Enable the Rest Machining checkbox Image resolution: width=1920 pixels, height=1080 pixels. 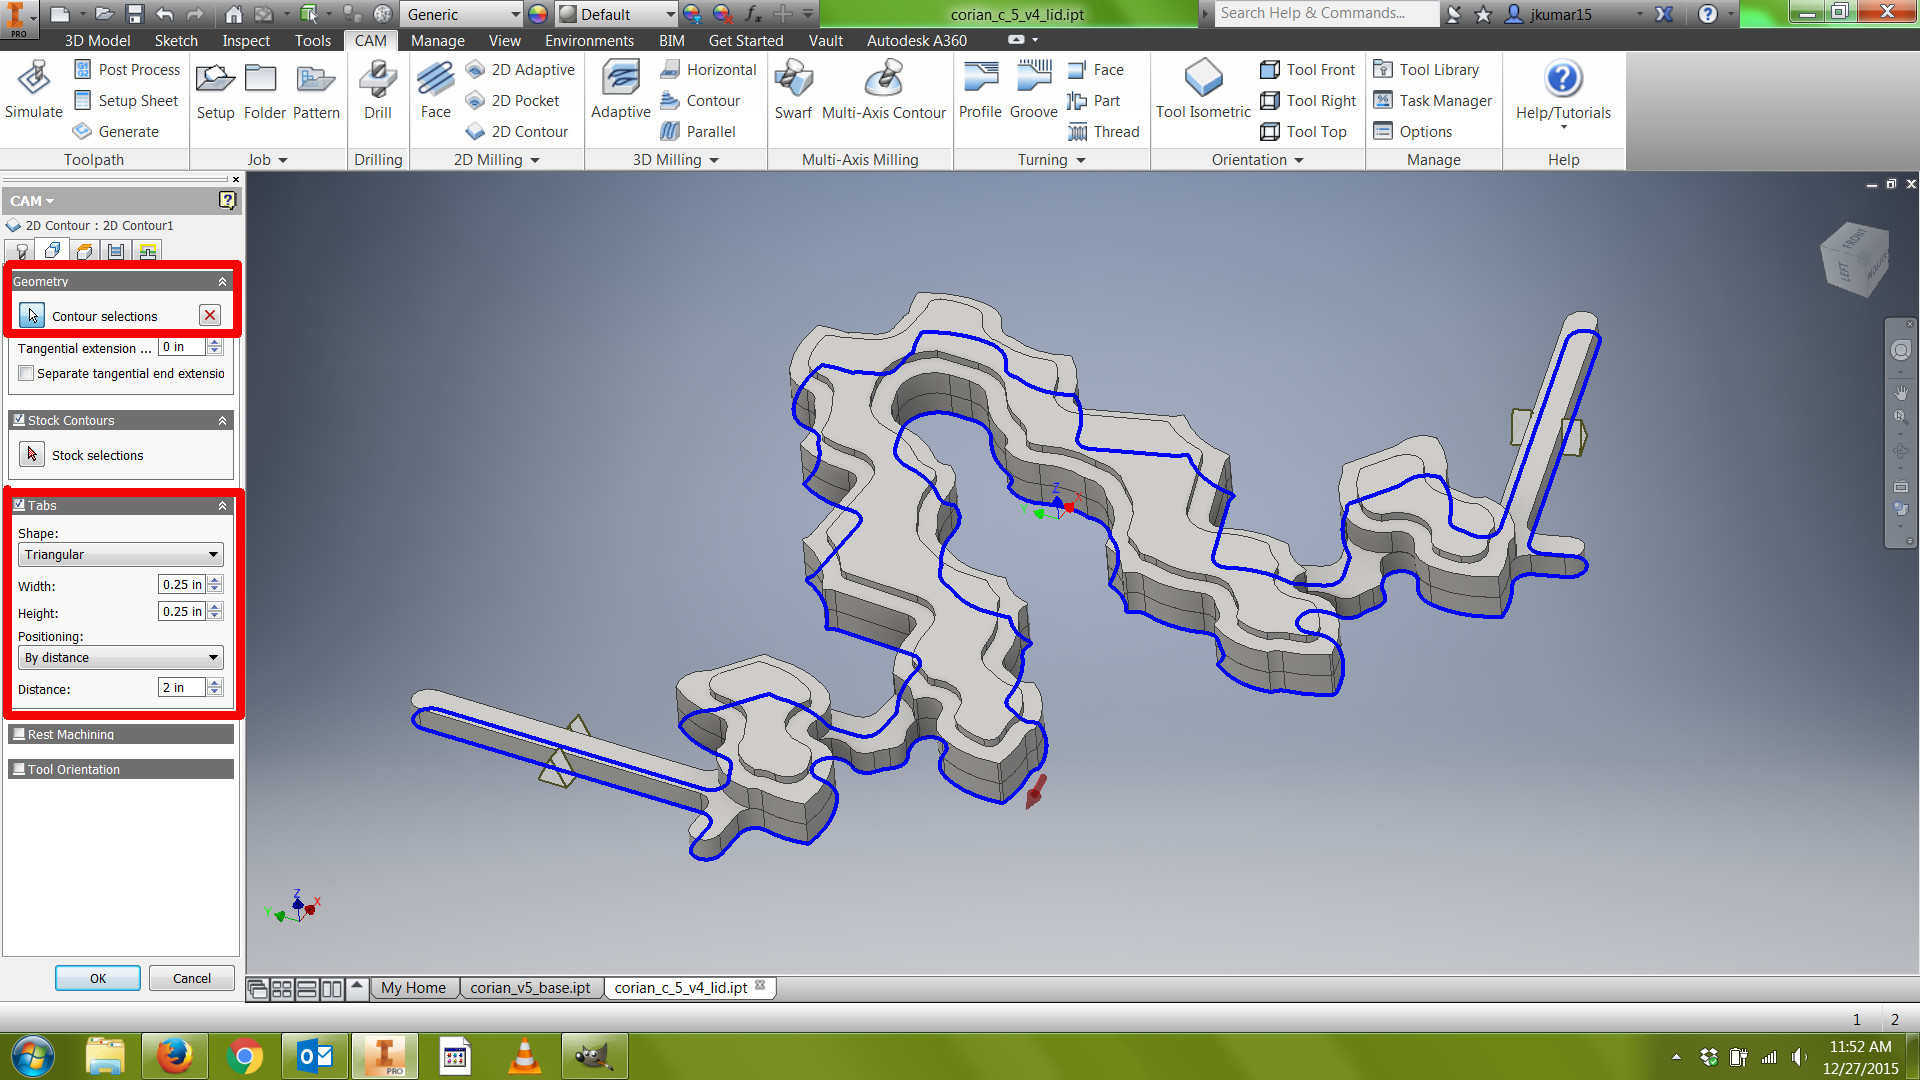(x=19, y=734)
